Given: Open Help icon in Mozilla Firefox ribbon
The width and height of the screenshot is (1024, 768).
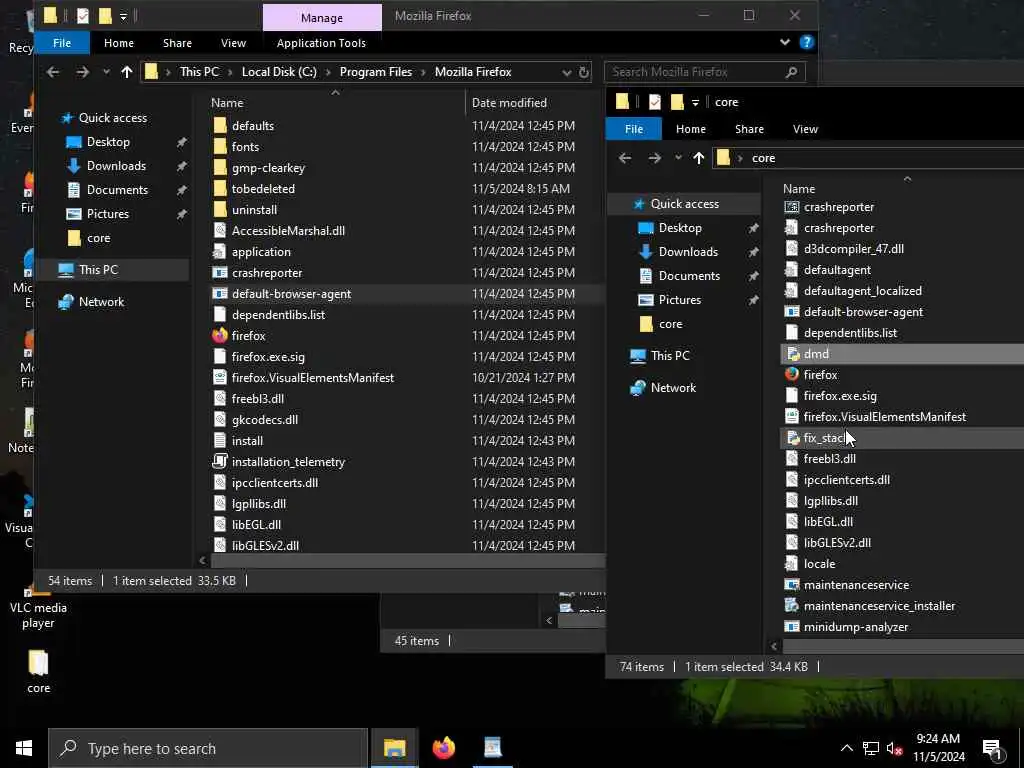Looking at the screenshot, I should click(807, 42).
